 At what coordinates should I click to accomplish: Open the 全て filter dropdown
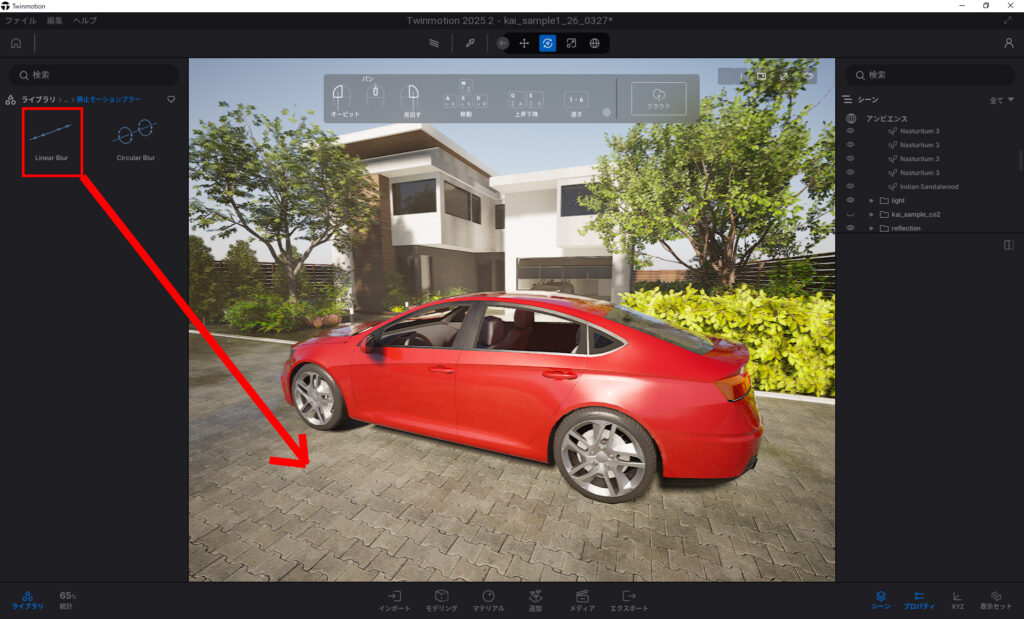click(1001, 100)
